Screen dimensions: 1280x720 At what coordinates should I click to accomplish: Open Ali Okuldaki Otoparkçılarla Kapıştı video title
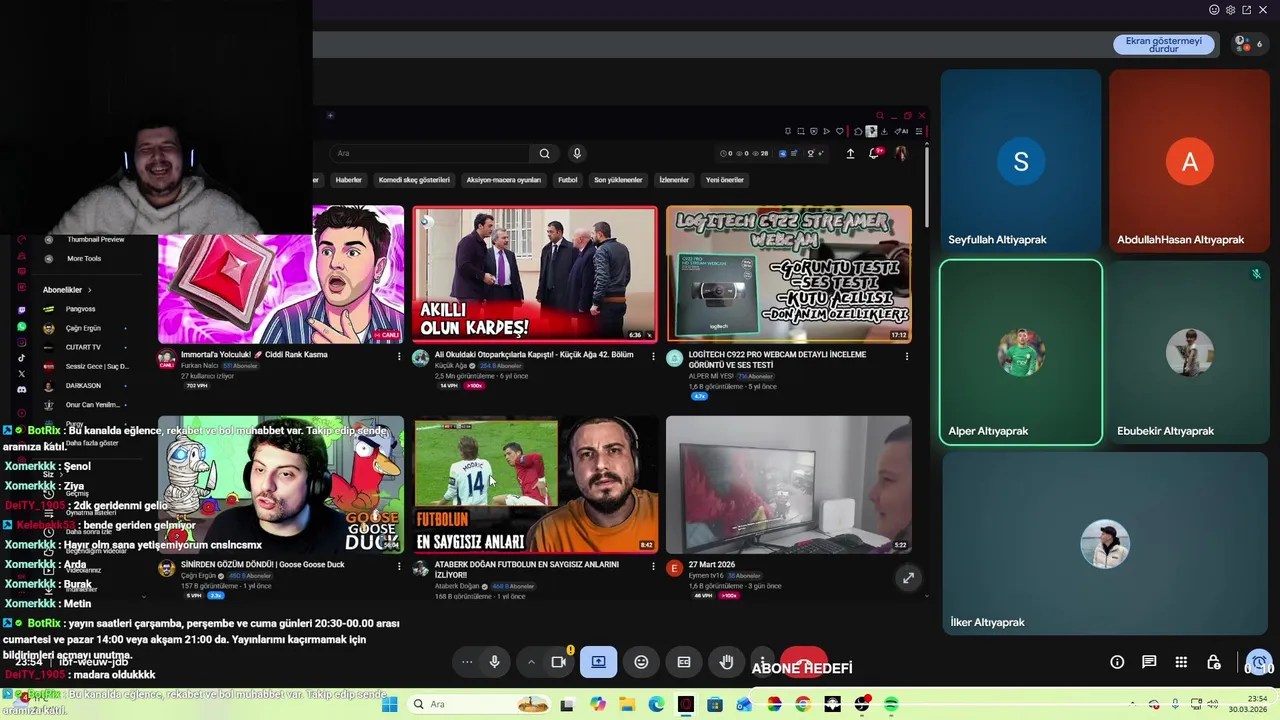click(534, 355)
